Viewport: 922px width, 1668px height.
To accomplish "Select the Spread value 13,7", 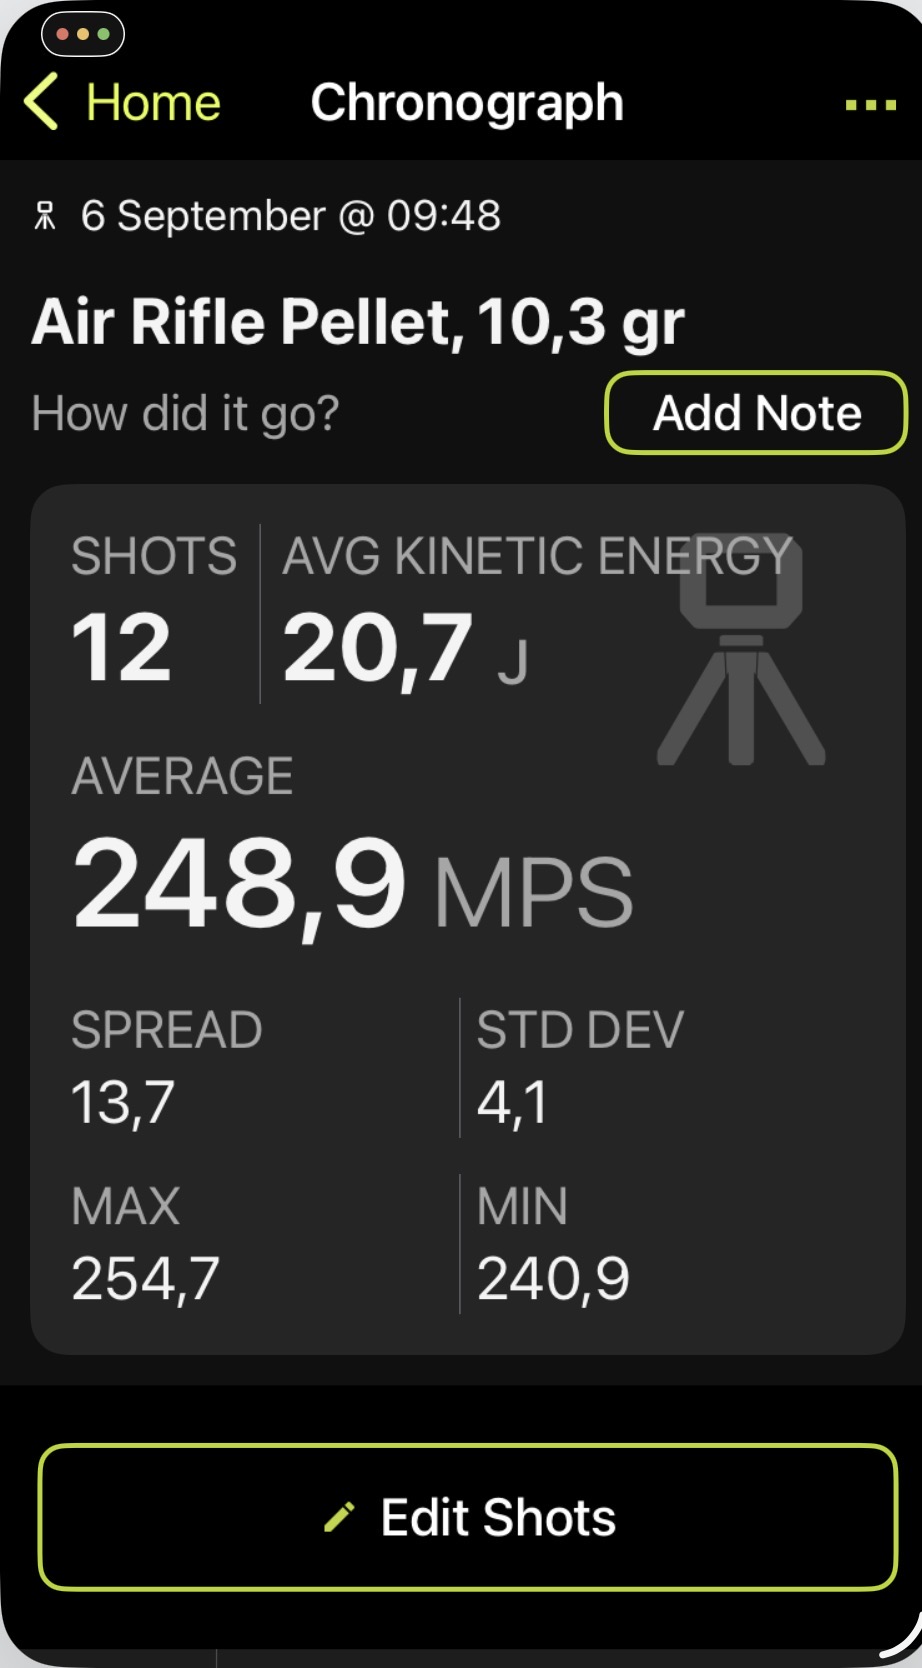I will (x=123, y=1103).
